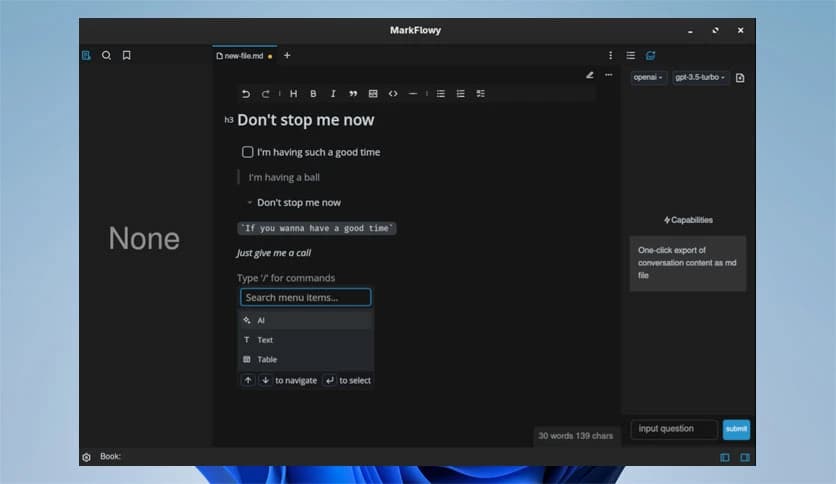Click the pencil edit mode icon
The height and width of the screenshot is (484, 836).
pos(590,75)
